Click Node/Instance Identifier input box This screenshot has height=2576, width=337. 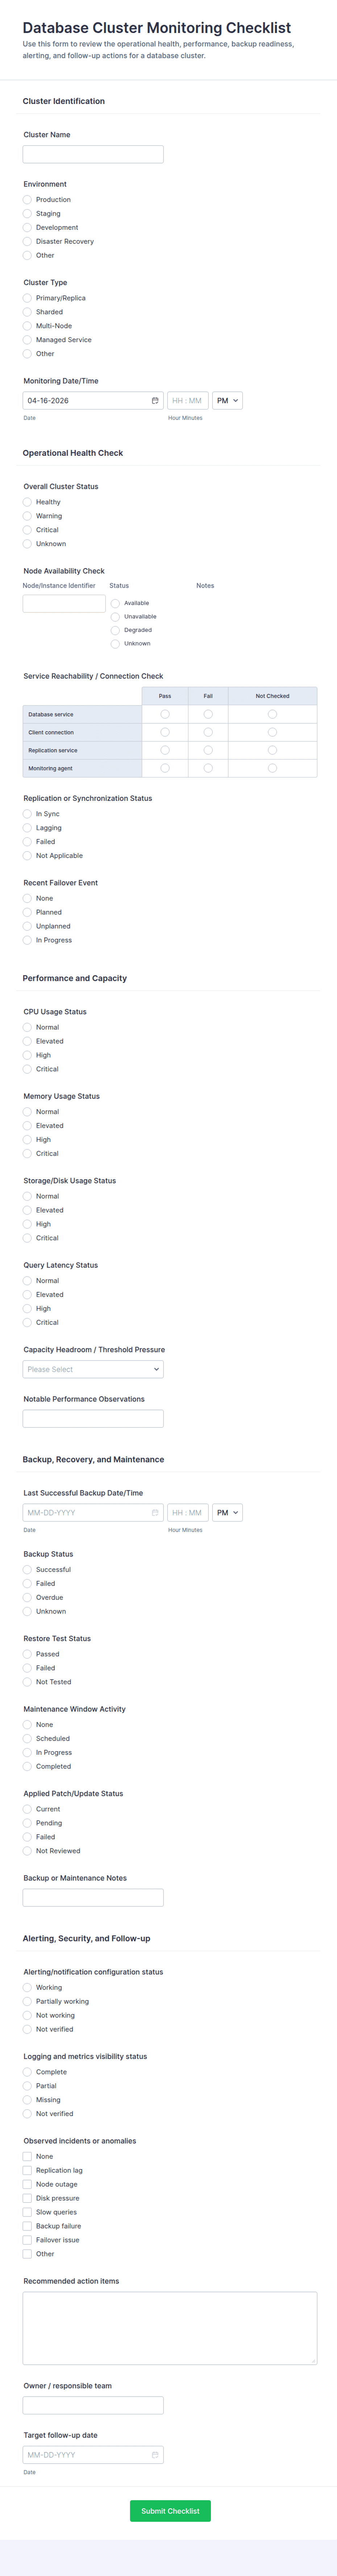64,603
